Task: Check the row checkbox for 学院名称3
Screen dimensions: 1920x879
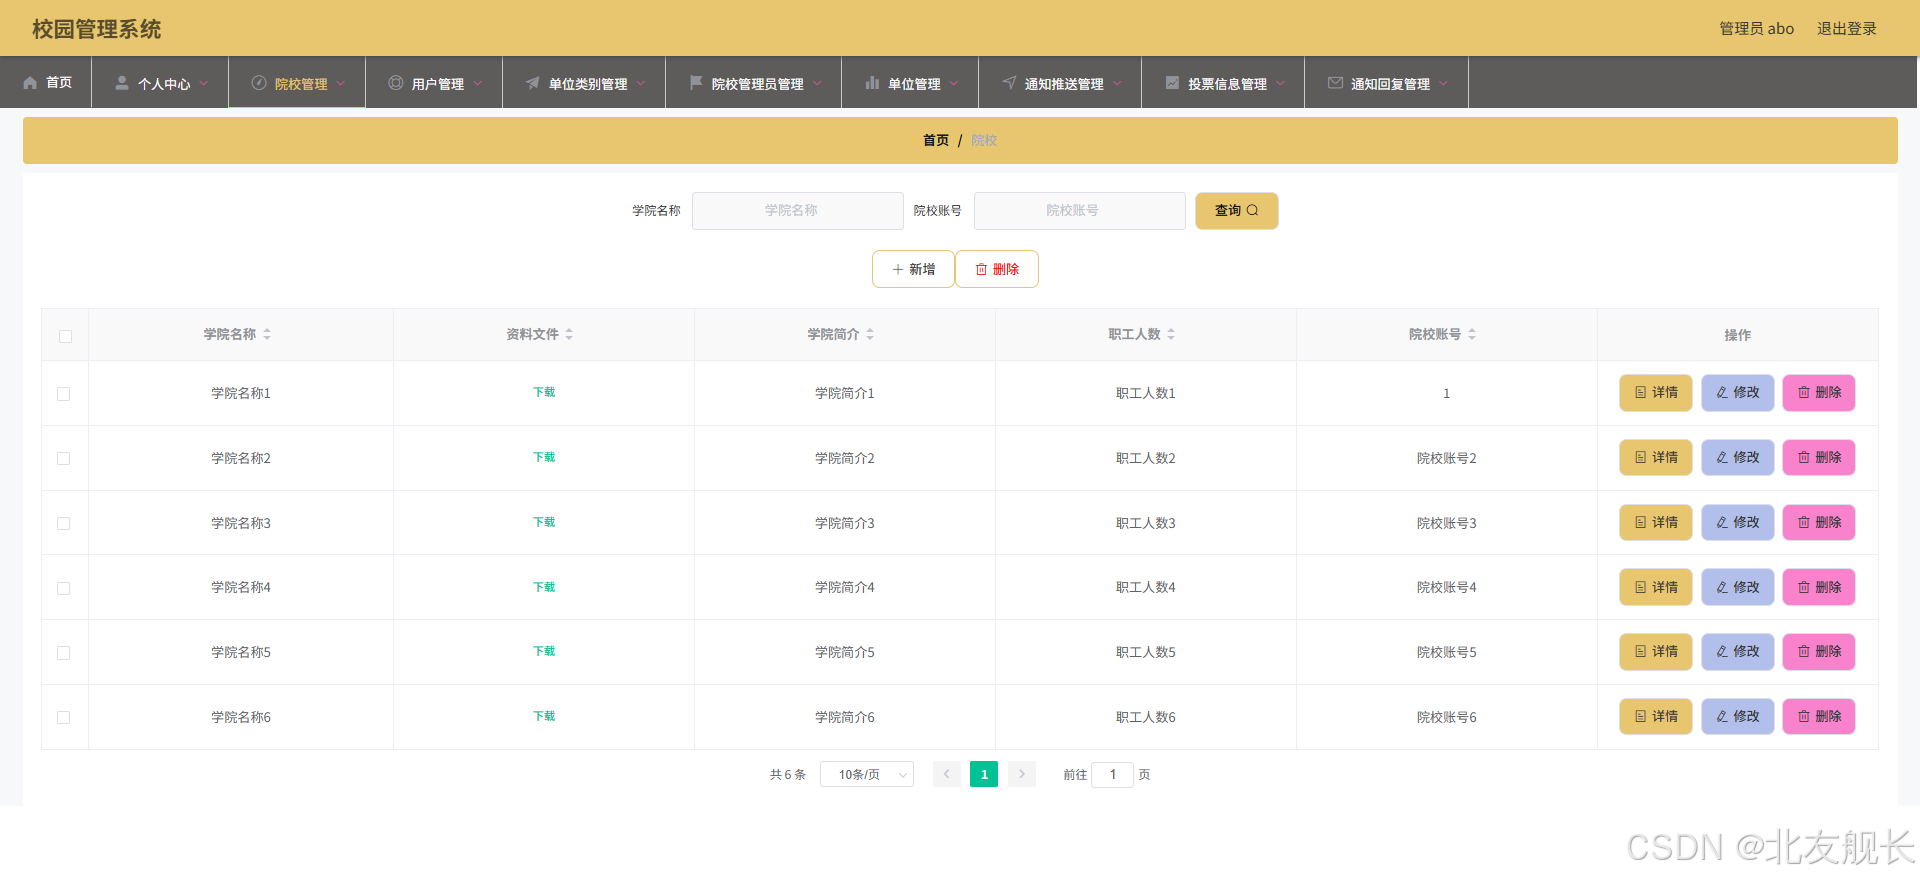Action: (x=64, y=523)
